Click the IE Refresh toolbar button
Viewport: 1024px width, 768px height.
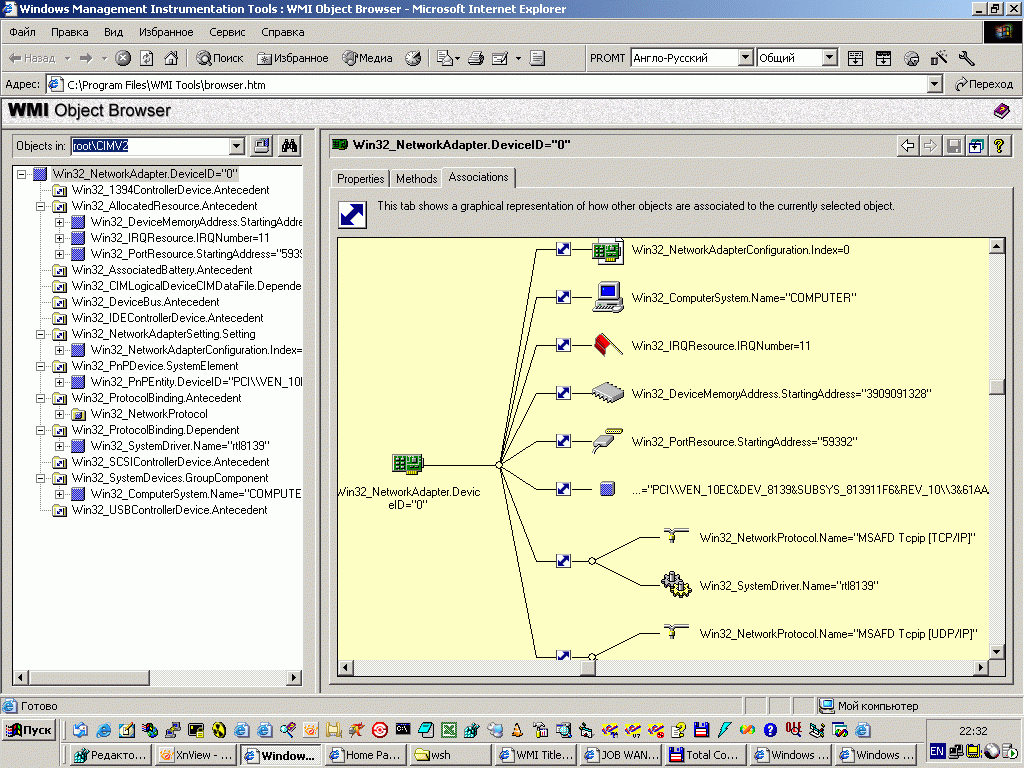pyautogui.click(x=147, y=58)
